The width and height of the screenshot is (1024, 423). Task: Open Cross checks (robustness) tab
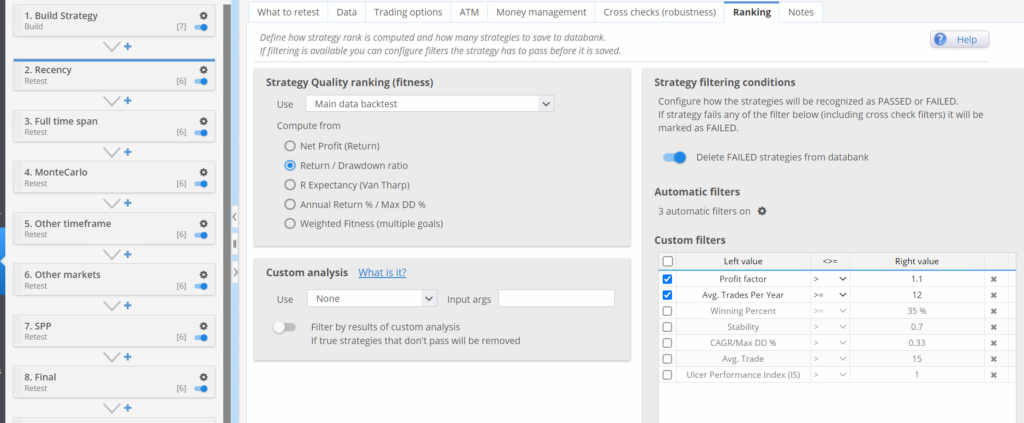pos(659,12)
